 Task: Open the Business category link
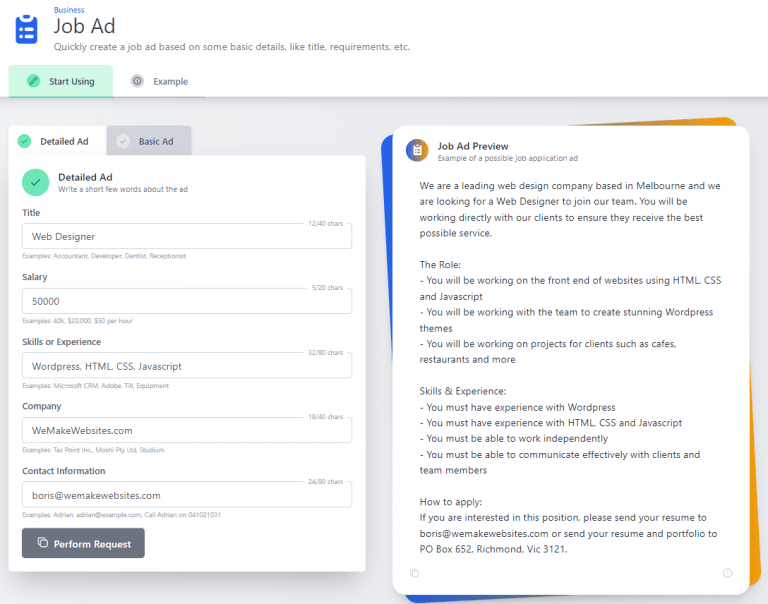pyautogui.click(x=69, y=10)
